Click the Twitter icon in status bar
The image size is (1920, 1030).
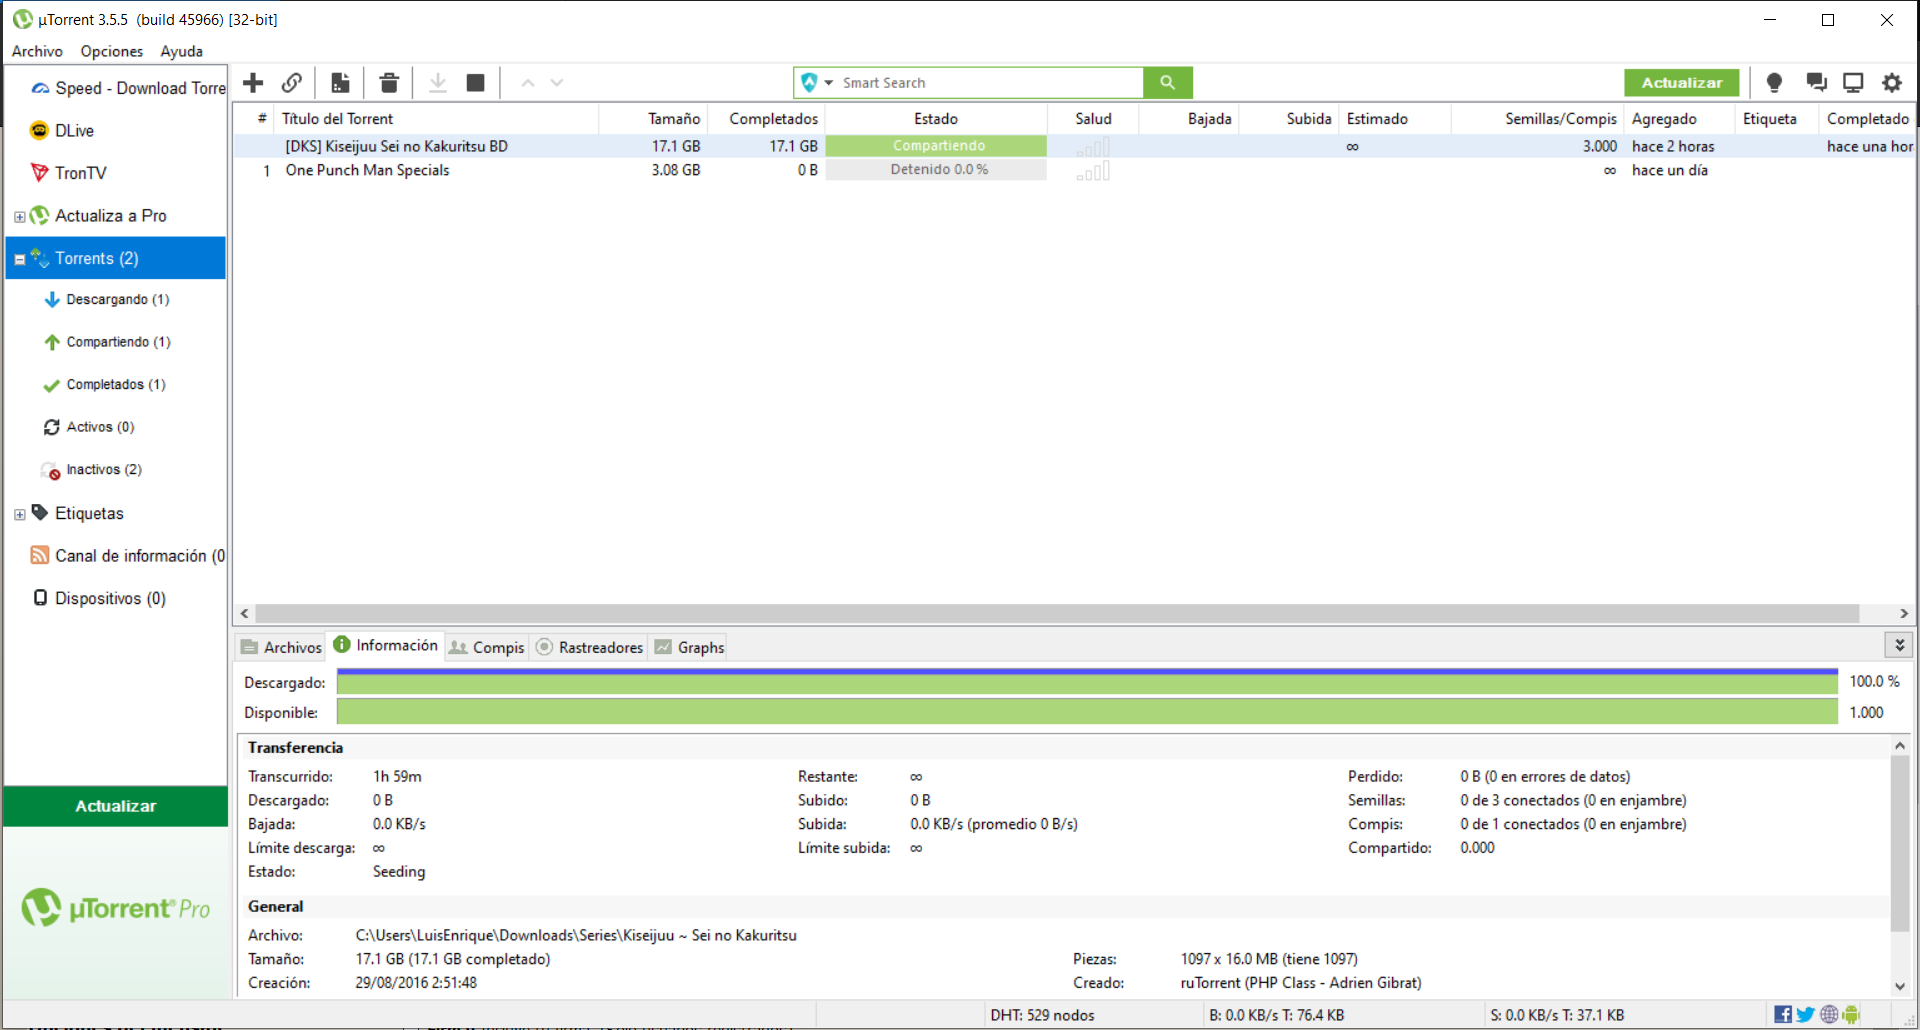pos(1805,1015)
